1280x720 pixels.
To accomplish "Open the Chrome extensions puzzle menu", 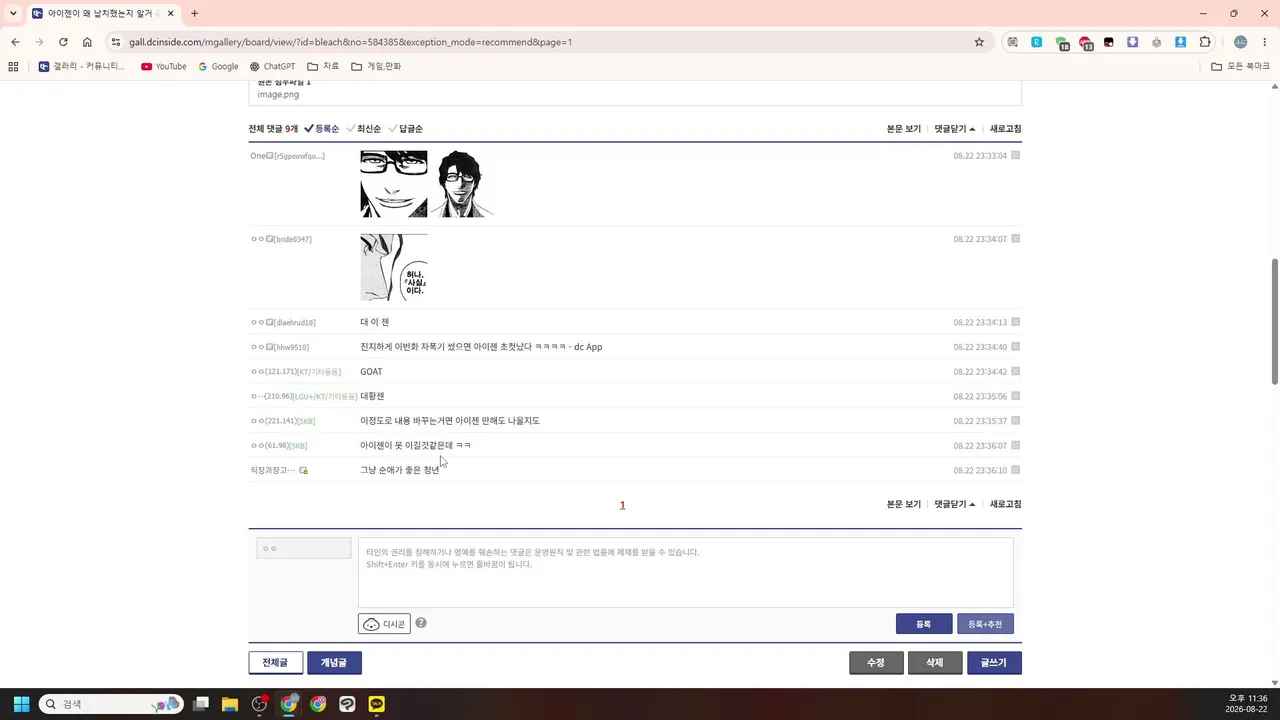I will (1205, 42).
